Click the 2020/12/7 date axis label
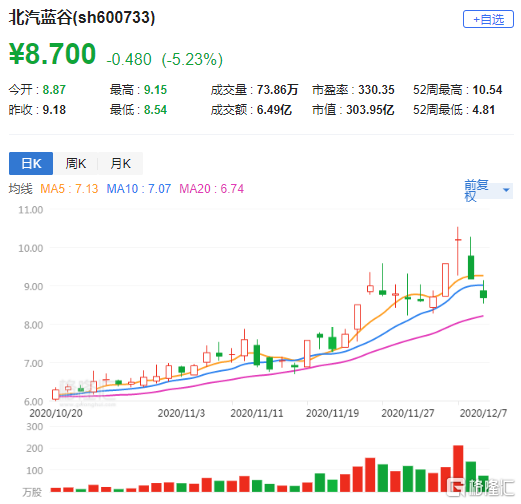This screenshot has height=504, width=521. (483, 413)
